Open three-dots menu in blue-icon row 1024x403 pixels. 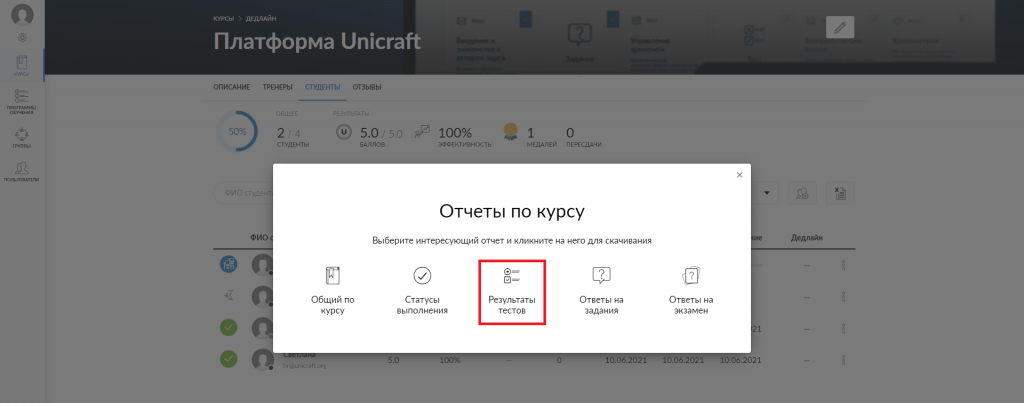pyautogui.click(x=844, y=265)
